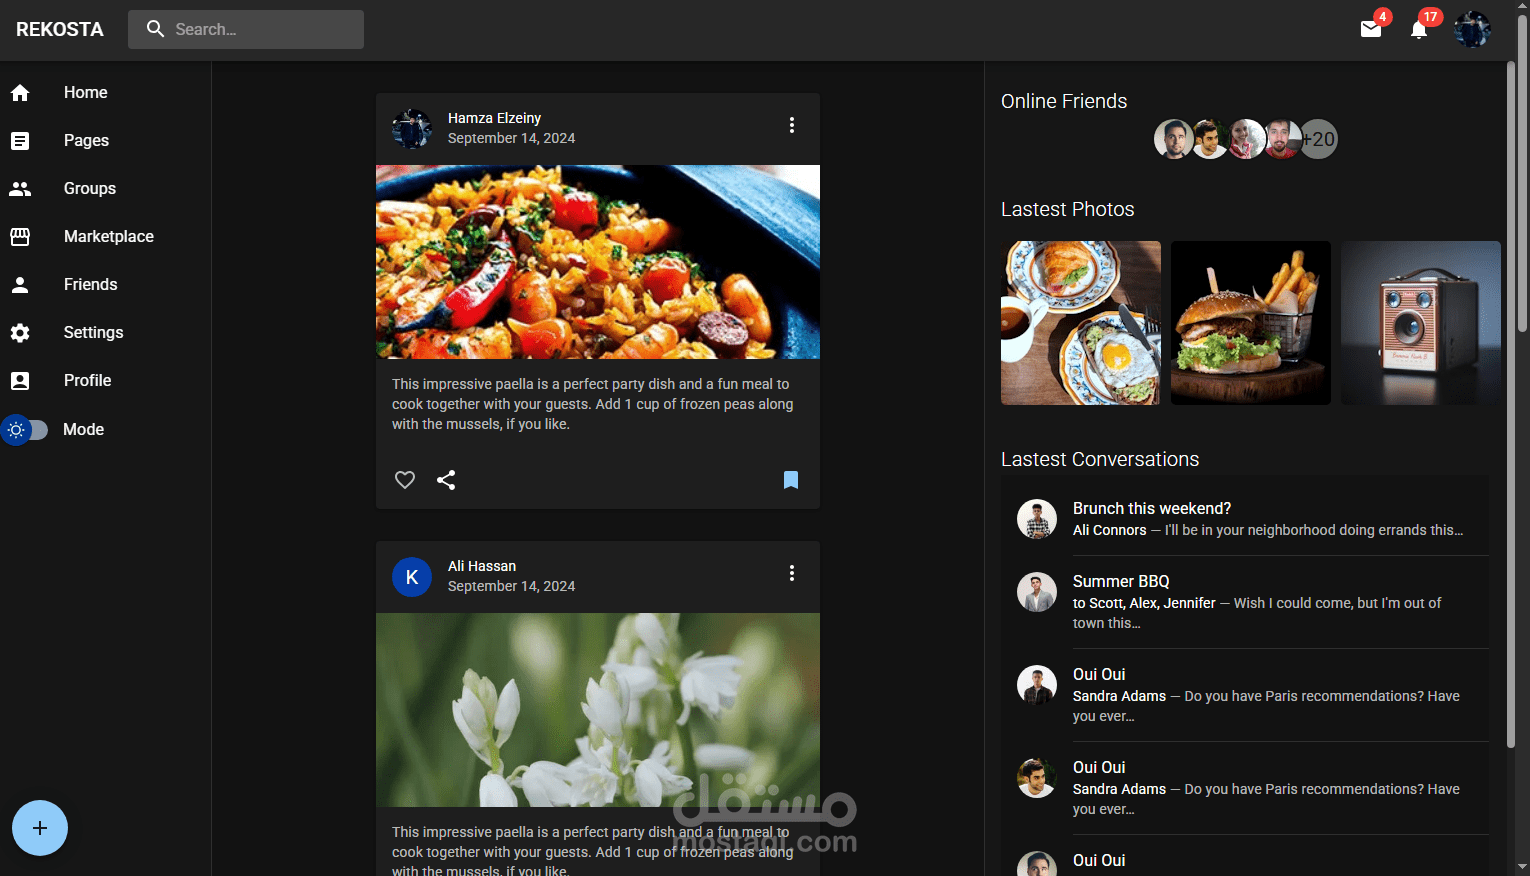Viewport: 1530px width, 876px height.
Task: Open Ali Hassan's K avatar
Action: pyautogui.click(x=412, y=577)
